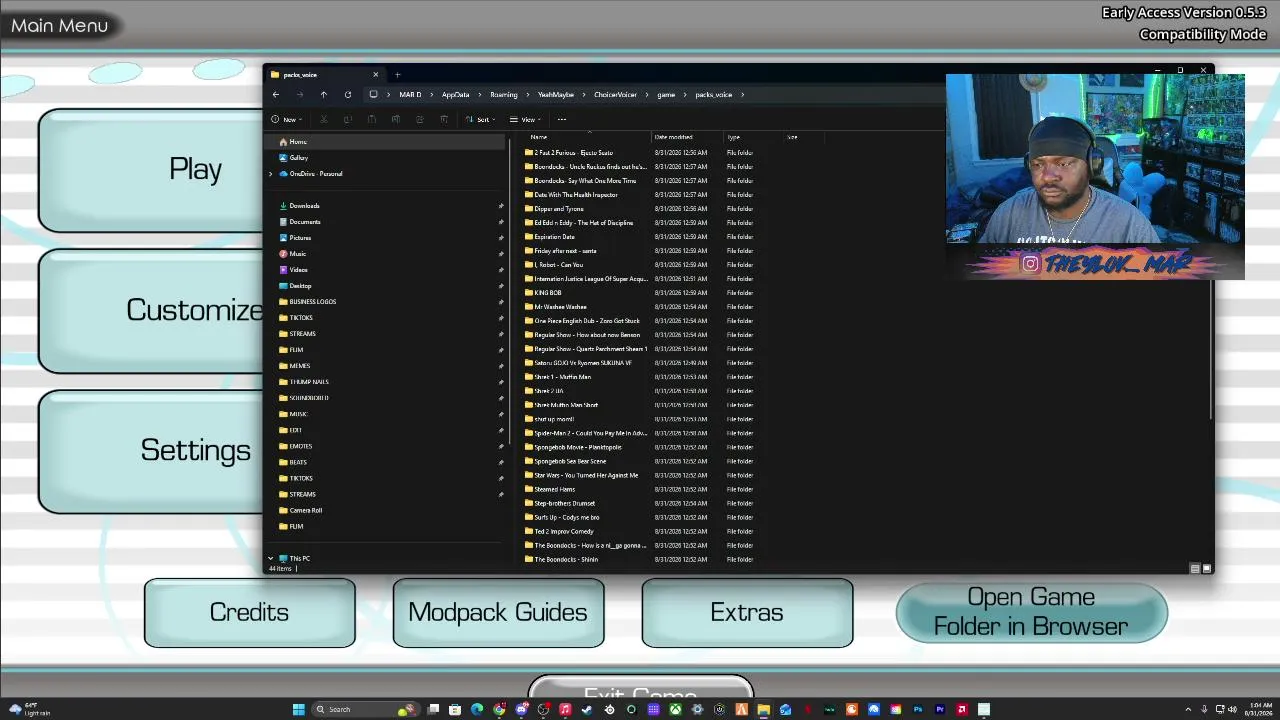Refresh the packs_voice folder view
Screen dimensions: 1280x720
pos(348,95)
